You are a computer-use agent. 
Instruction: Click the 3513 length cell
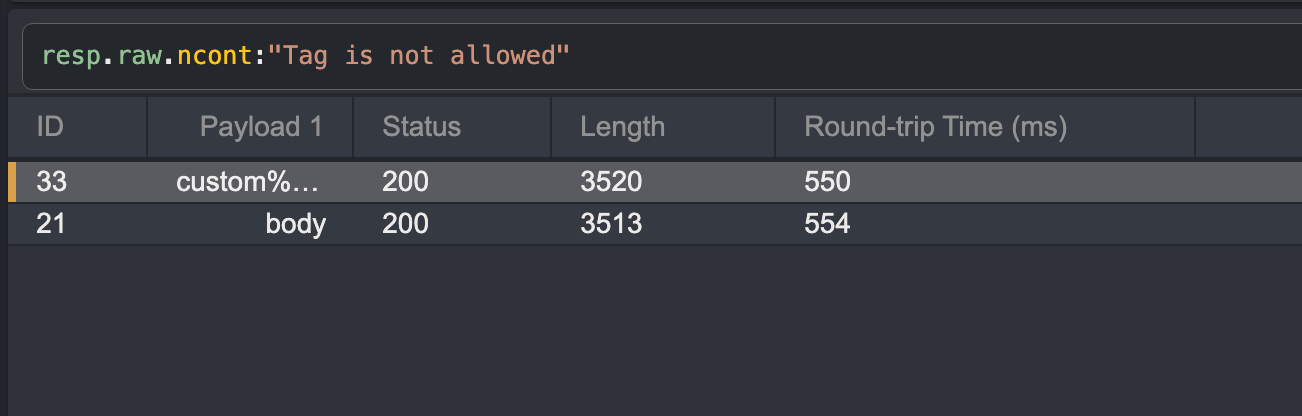tap(611, 224)
